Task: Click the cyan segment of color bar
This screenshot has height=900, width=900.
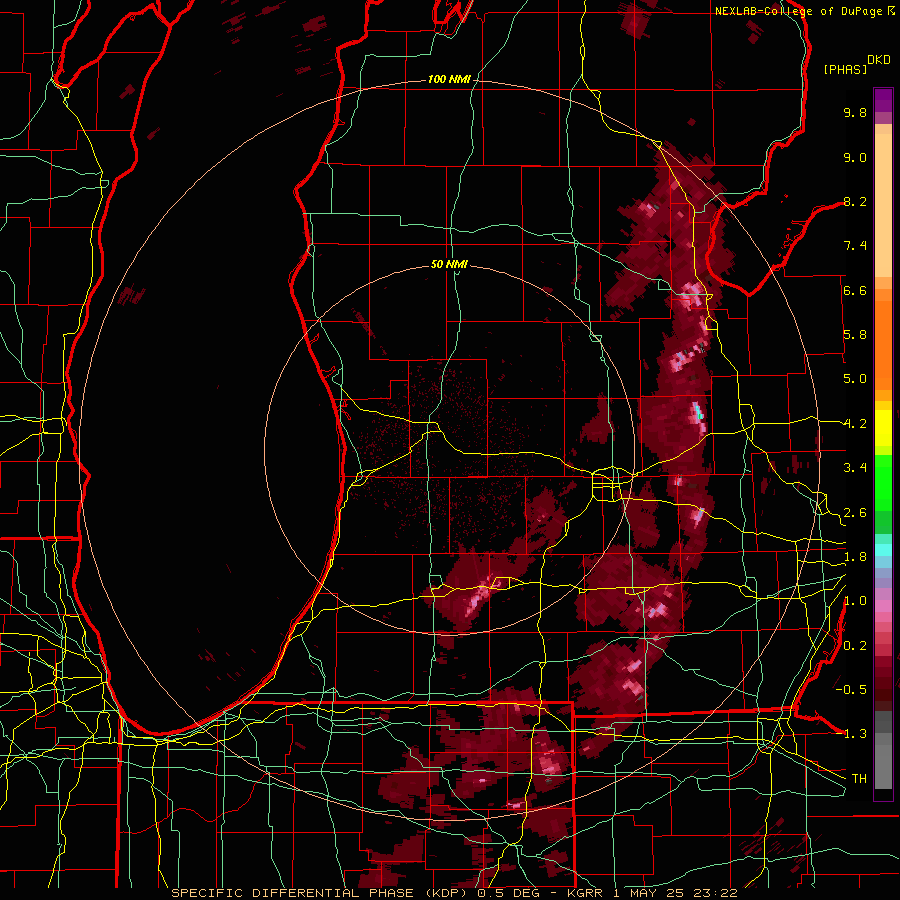Action: click(x=883, y=550)
